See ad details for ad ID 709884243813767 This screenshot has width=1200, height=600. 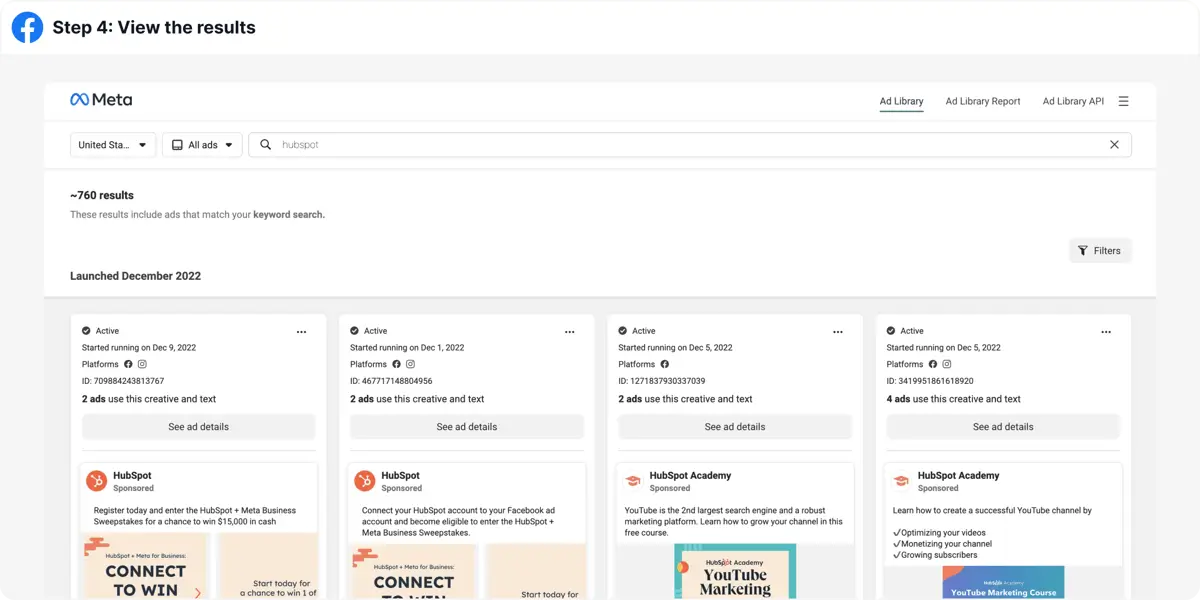tap(198, 427)
